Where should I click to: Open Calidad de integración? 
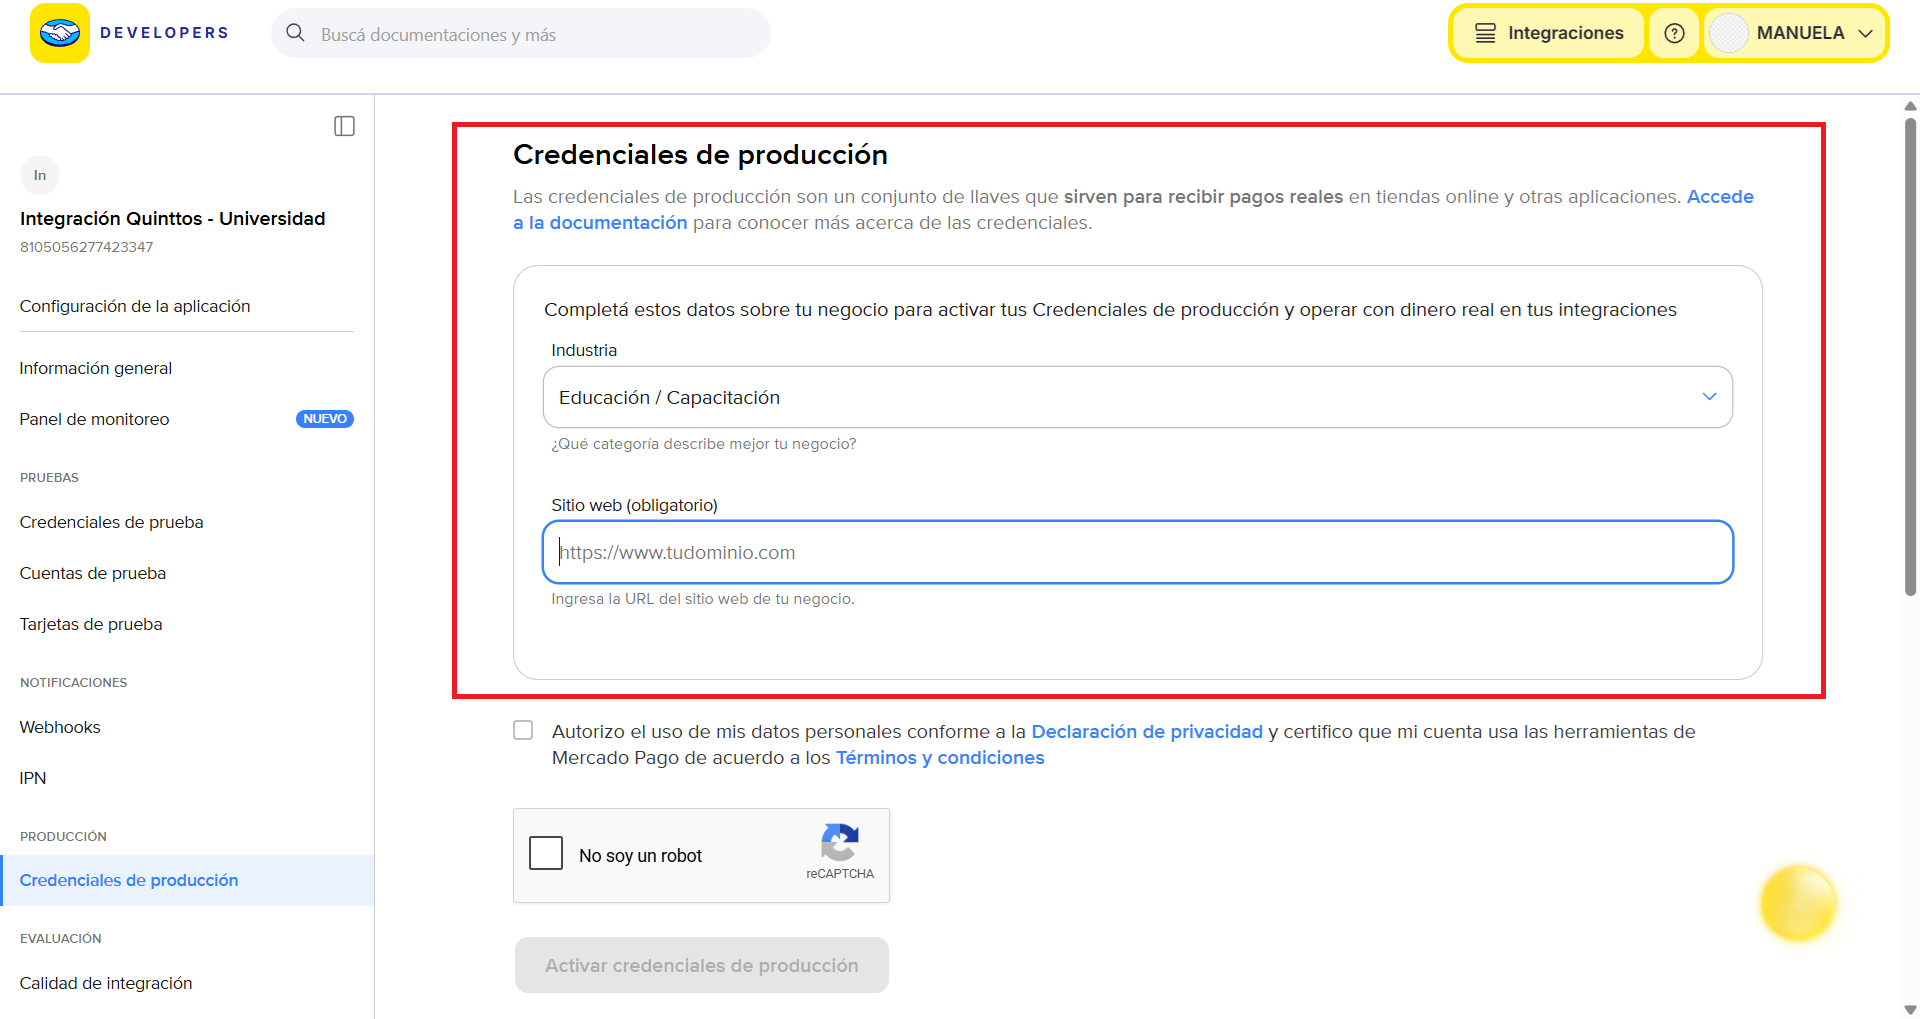[106, 983]
